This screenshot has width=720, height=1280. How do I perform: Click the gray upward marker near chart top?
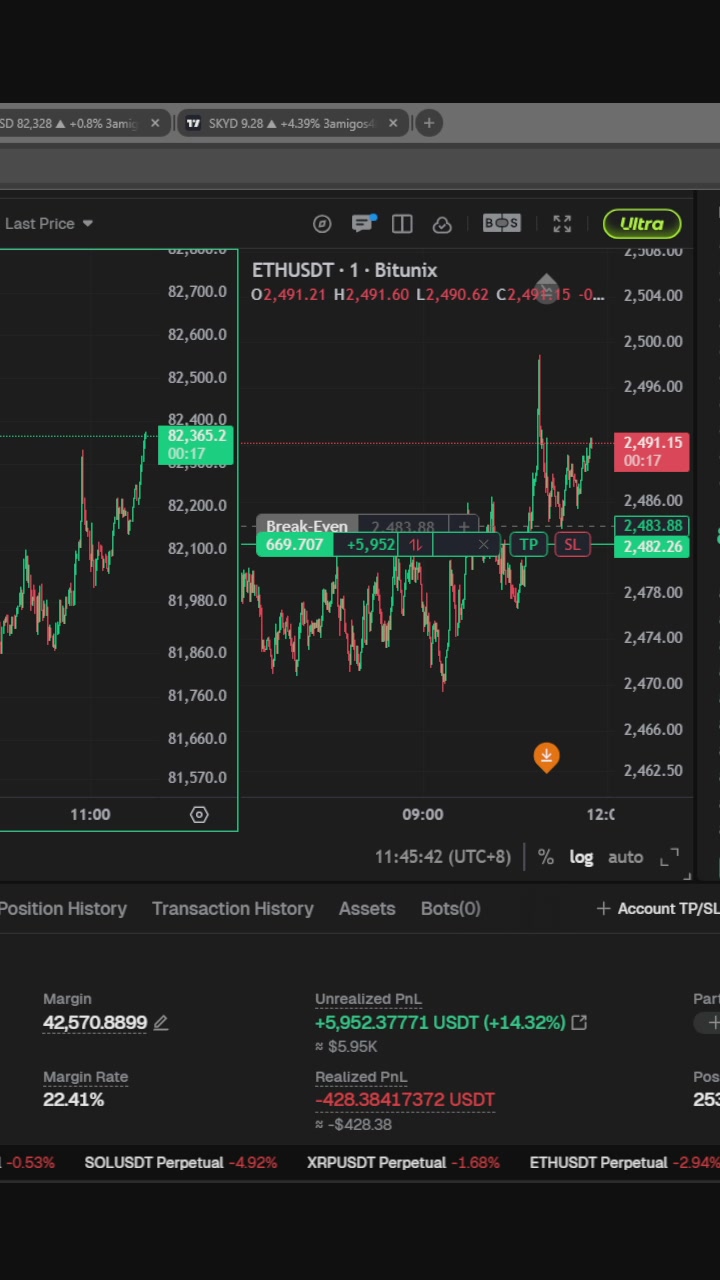click(x=546, y=288)
